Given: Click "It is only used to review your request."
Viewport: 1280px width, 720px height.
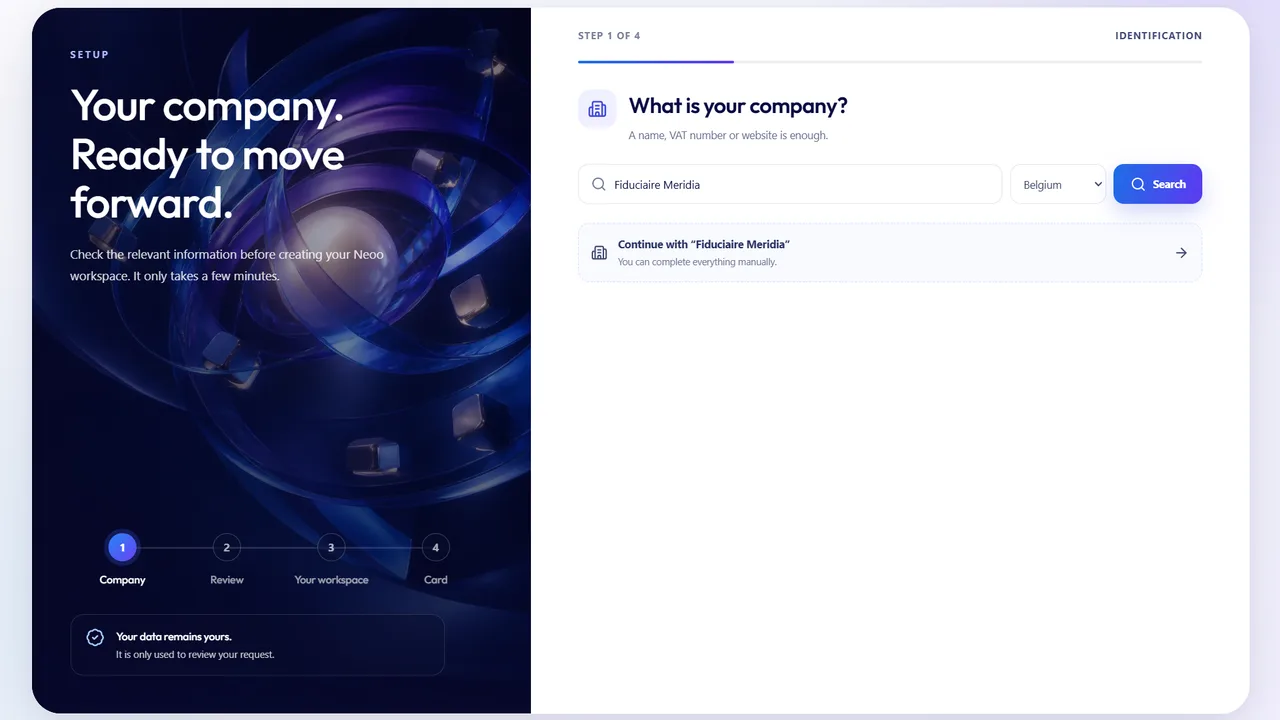Looking at the screenshot, I should click(x=195, y=655).
